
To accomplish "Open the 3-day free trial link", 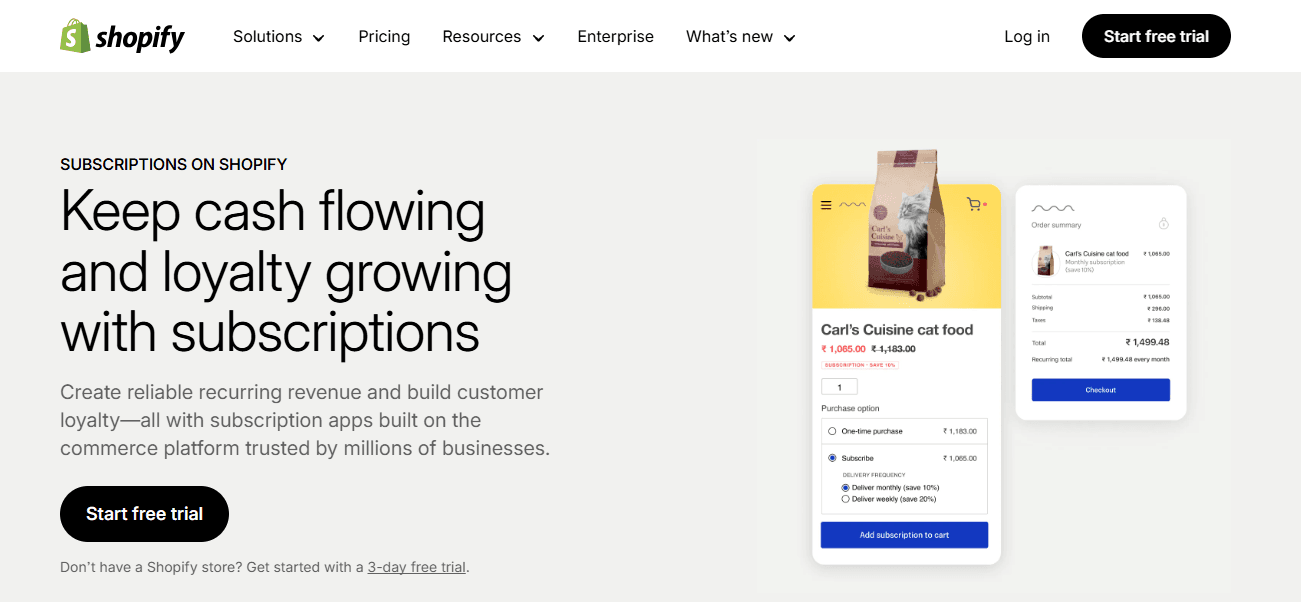I will click(416, 567).
